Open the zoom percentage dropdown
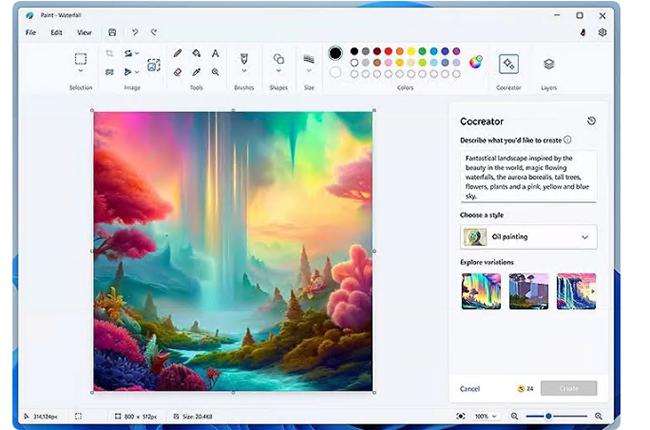The width and height of the screenshot is (650, 430). point(487,416)
